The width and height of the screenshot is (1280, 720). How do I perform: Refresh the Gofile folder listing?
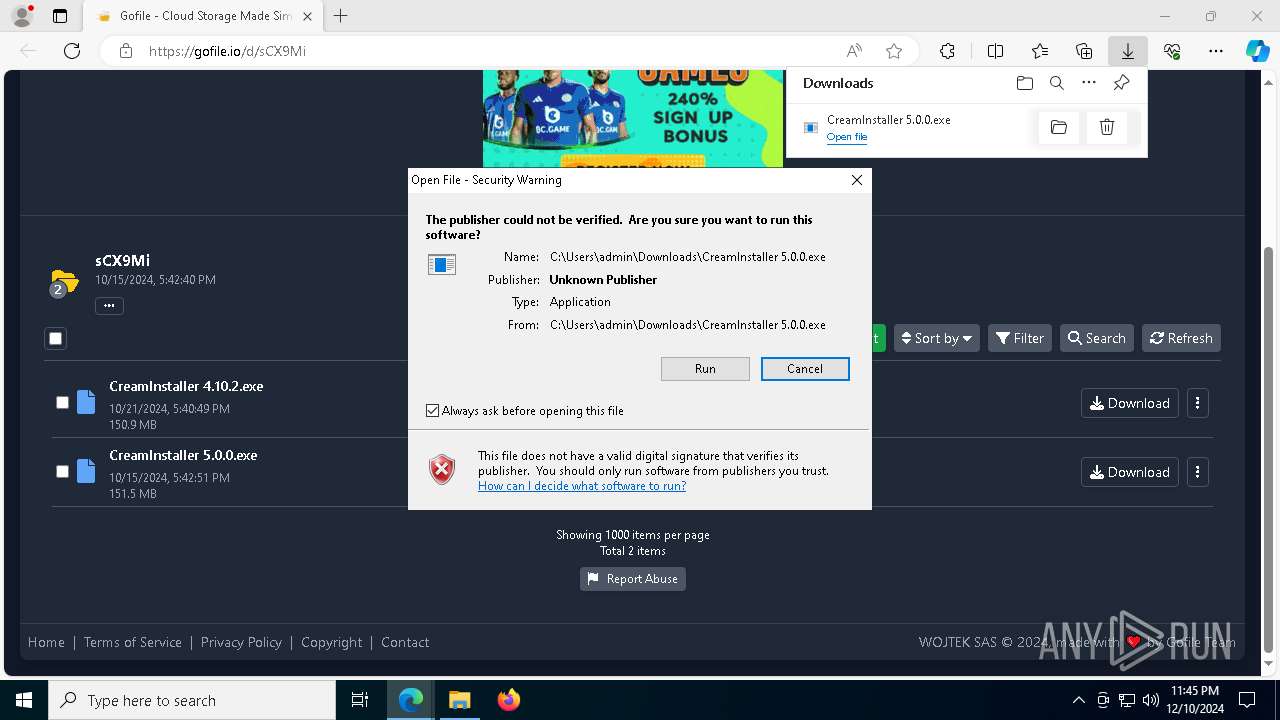click(1181, 338)
